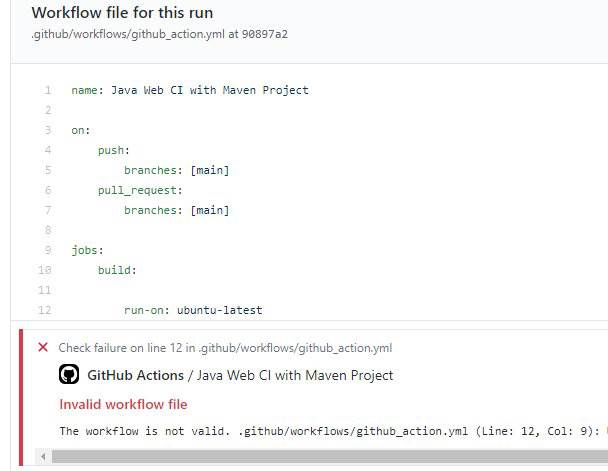Click the 'build:' job key on line 10
This screenshot has height=471, width=608.
[x=117, y=270]
